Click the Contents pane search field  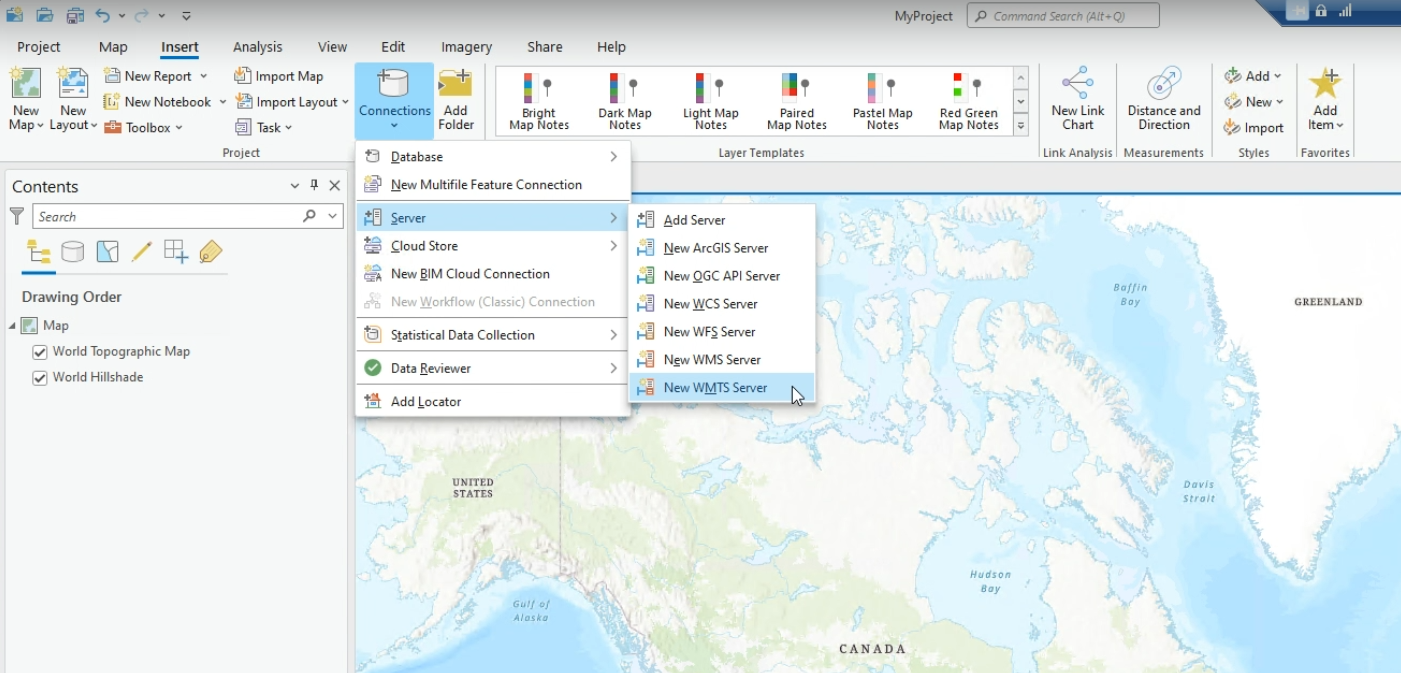(170, 217)
